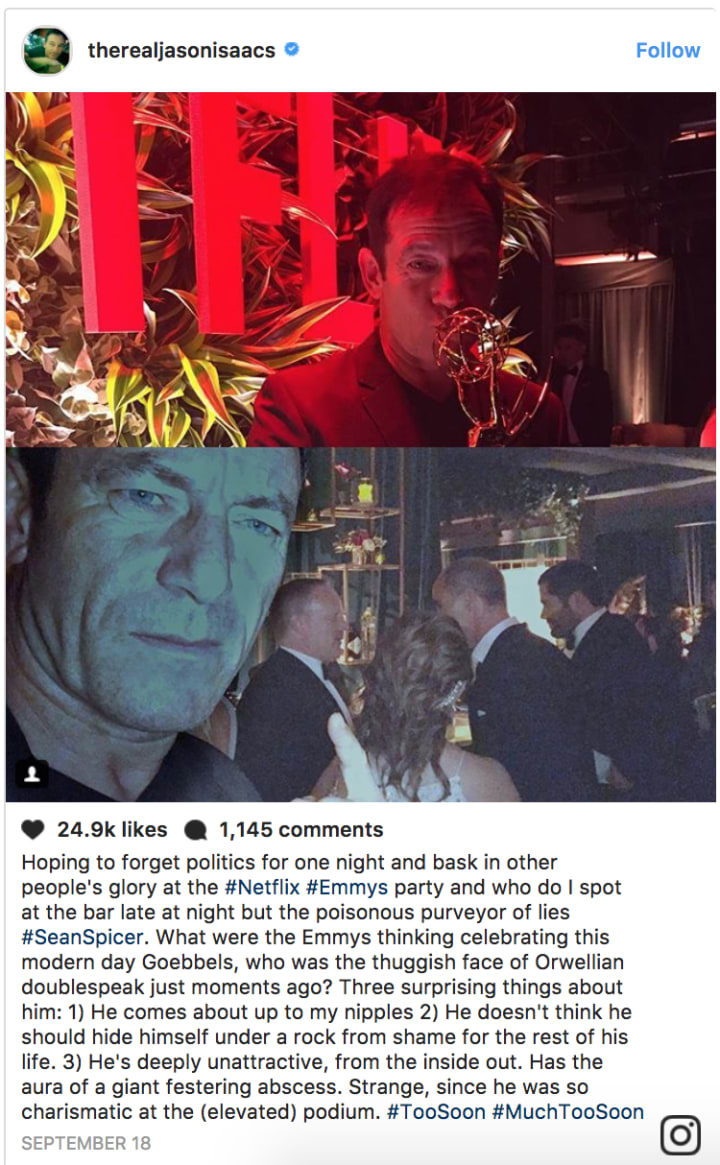This screenshot has height=1165, width=720.
Task: Click the top photo with red Netflix sign
Action: 360,269
